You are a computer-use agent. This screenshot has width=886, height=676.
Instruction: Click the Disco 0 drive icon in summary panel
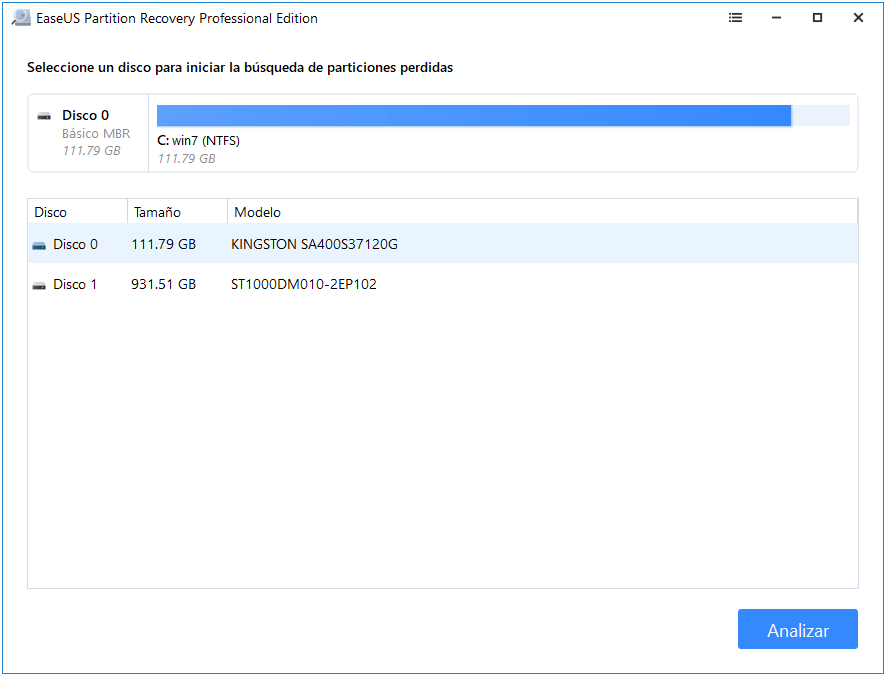(x=44, y=116)
